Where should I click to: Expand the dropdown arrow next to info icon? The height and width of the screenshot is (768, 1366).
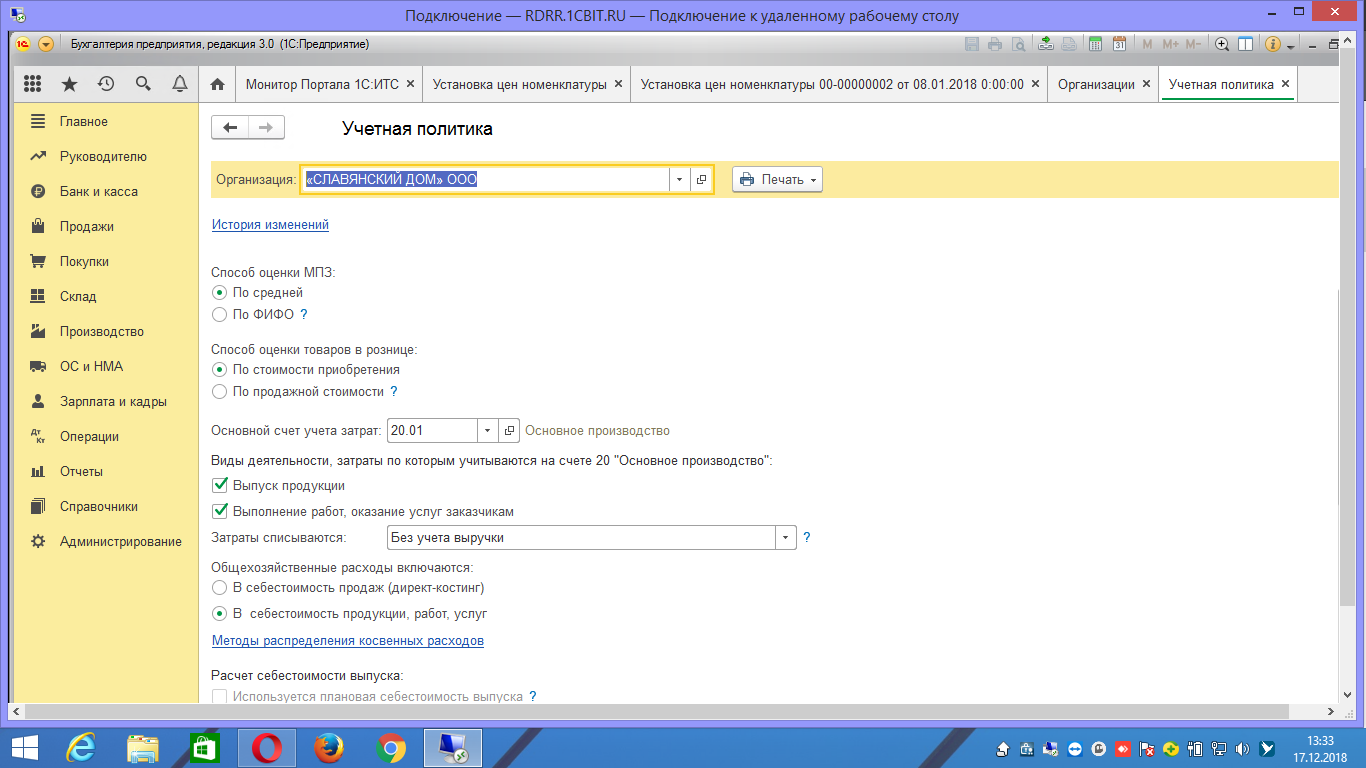coord(1291,45)
